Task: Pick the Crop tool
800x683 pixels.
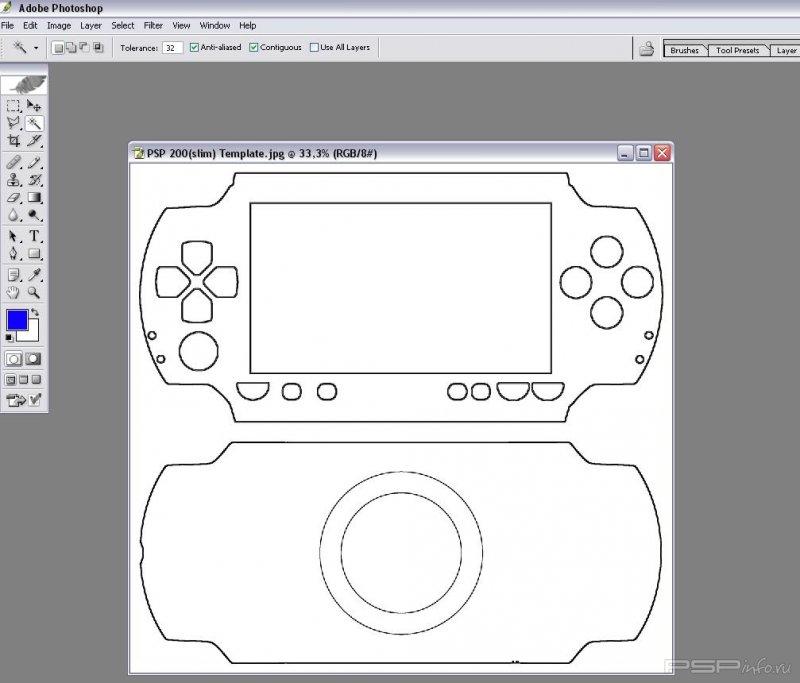Action: pyautogui.click(x=13, y=141)
